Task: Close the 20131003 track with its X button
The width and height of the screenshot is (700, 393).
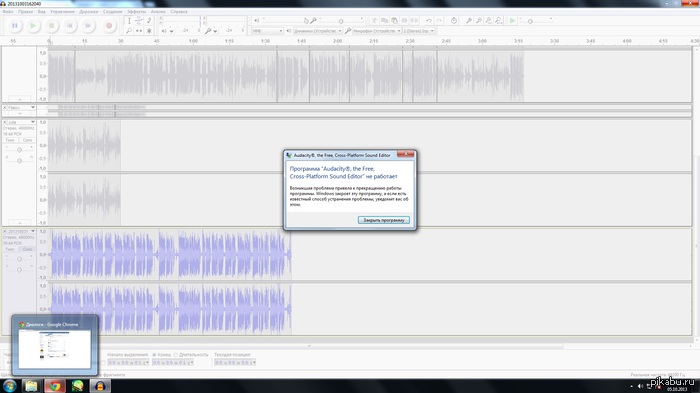Action: coord(4,231)
